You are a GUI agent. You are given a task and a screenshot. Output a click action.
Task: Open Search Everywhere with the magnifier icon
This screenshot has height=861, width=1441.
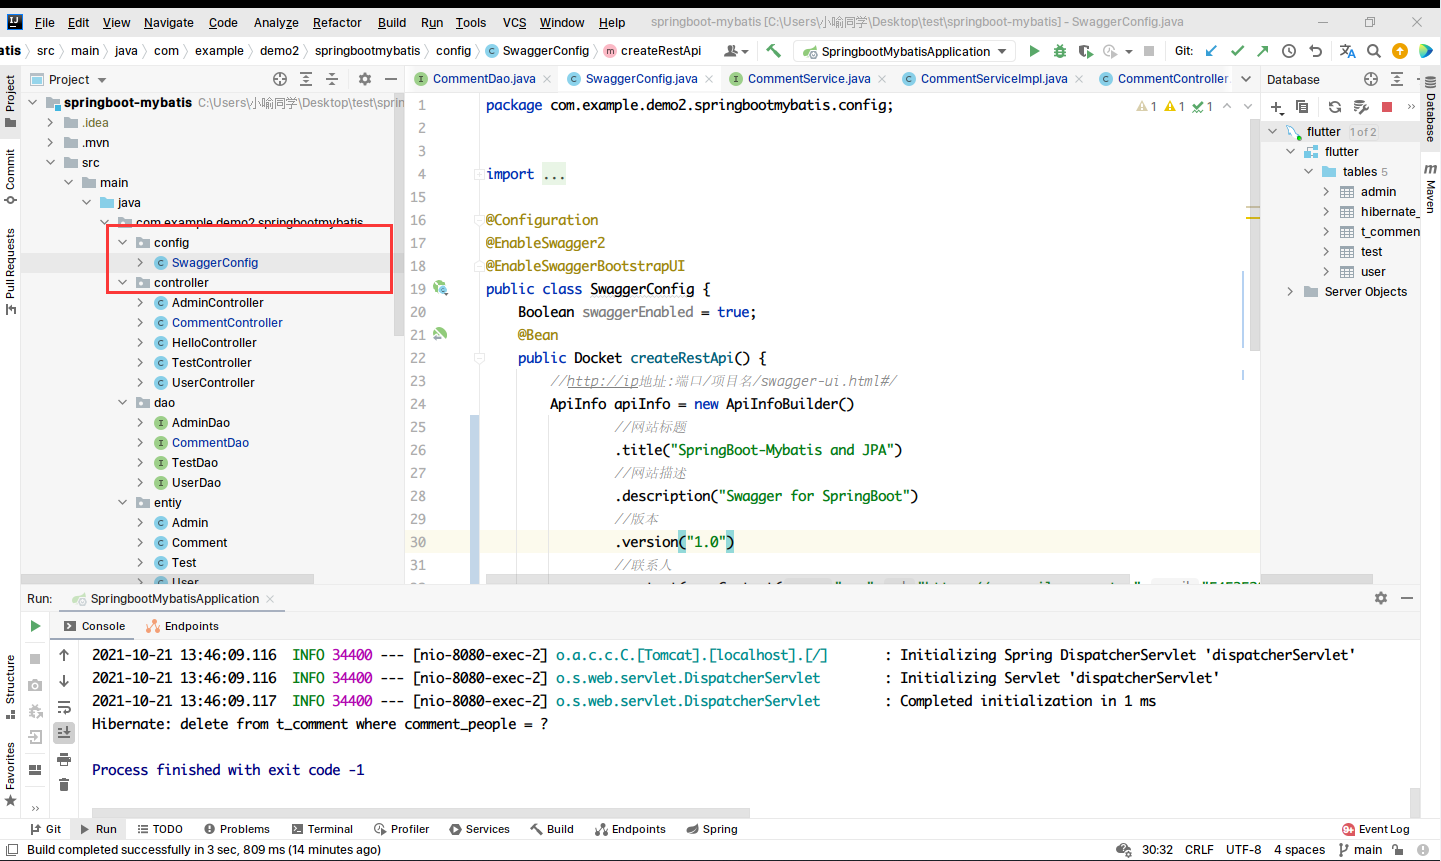pyautogui.click(x=1374, y=51)
